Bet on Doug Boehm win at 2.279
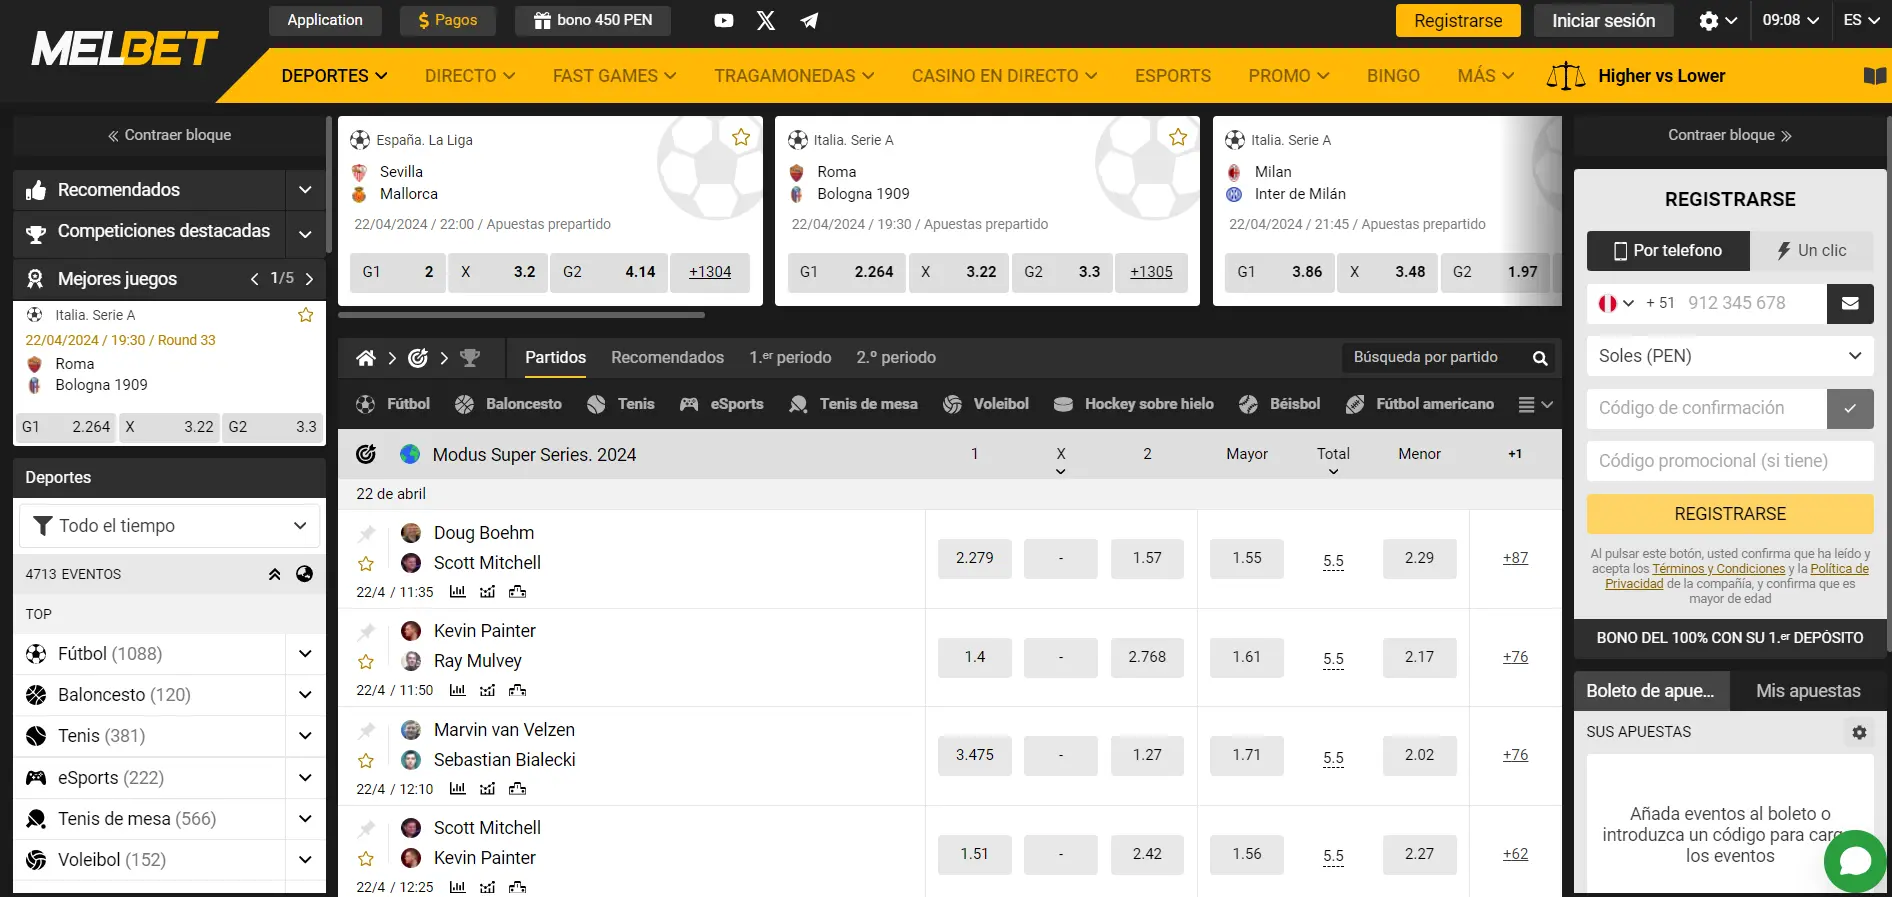 click(975, 558)
